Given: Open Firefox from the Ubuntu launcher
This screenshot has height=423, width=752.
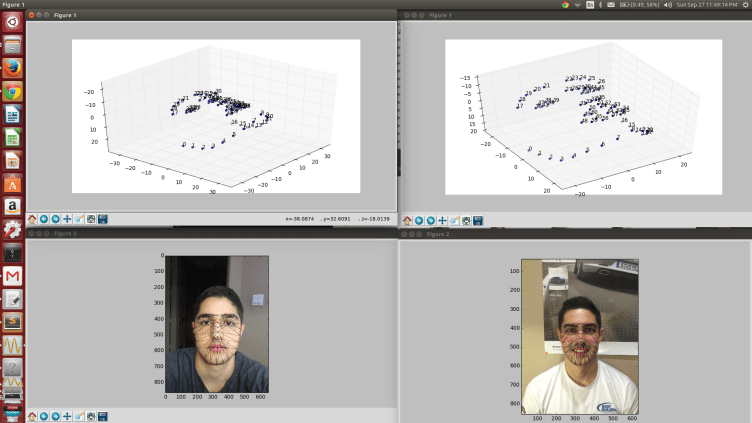Looking at the screenshot, I should (x=12, y=68).
